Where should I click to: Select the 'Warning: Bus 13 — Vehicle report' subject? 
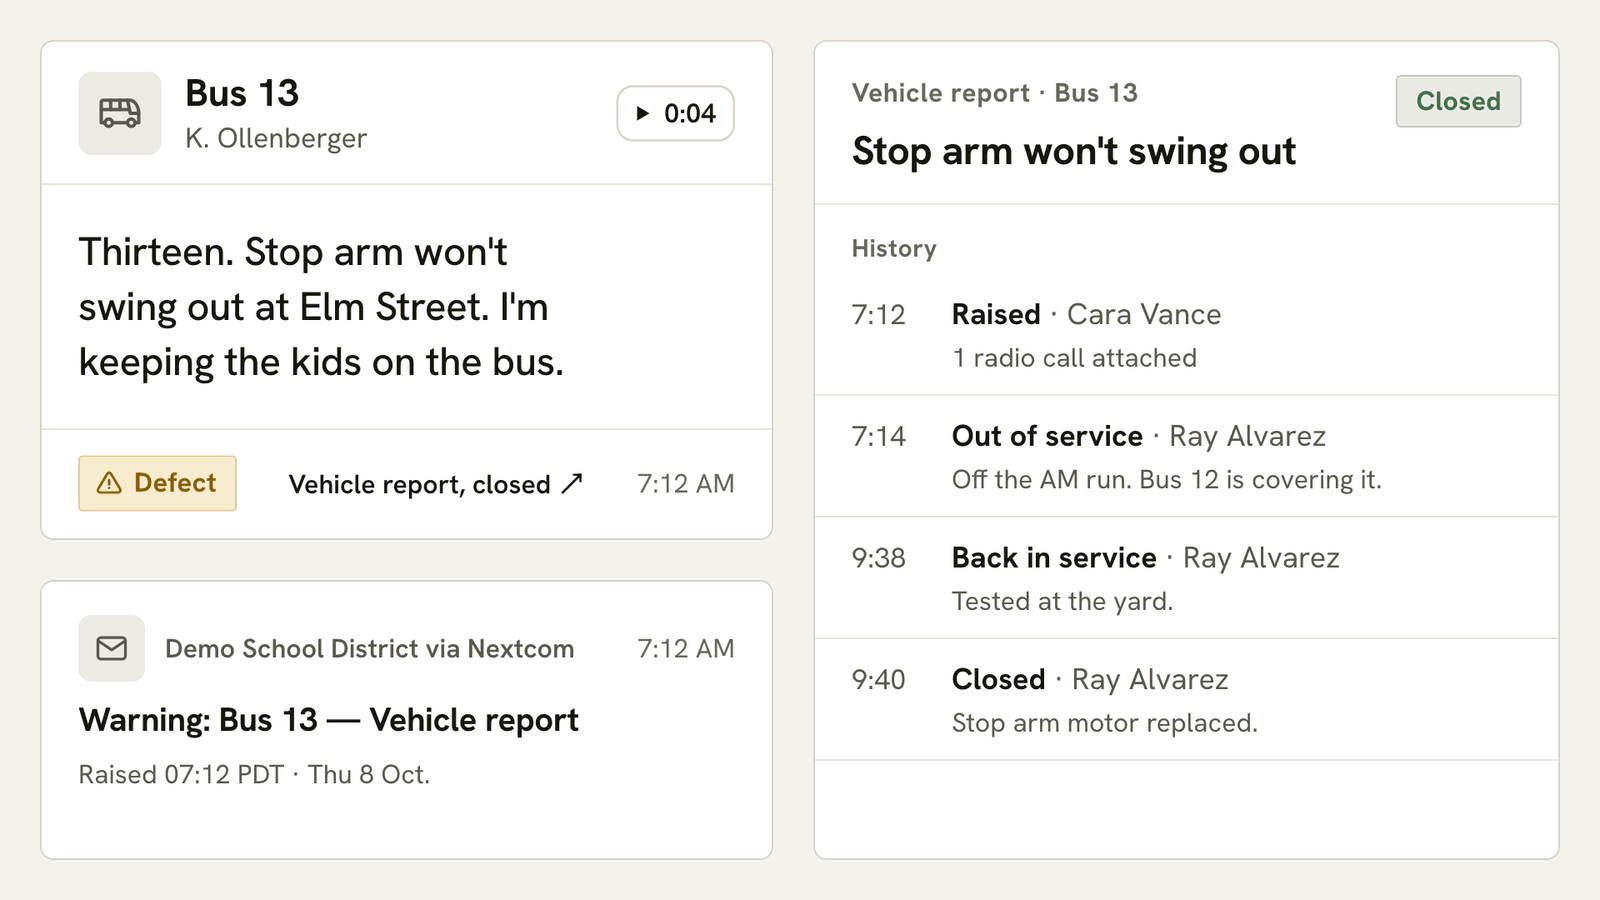pos(329,720)
